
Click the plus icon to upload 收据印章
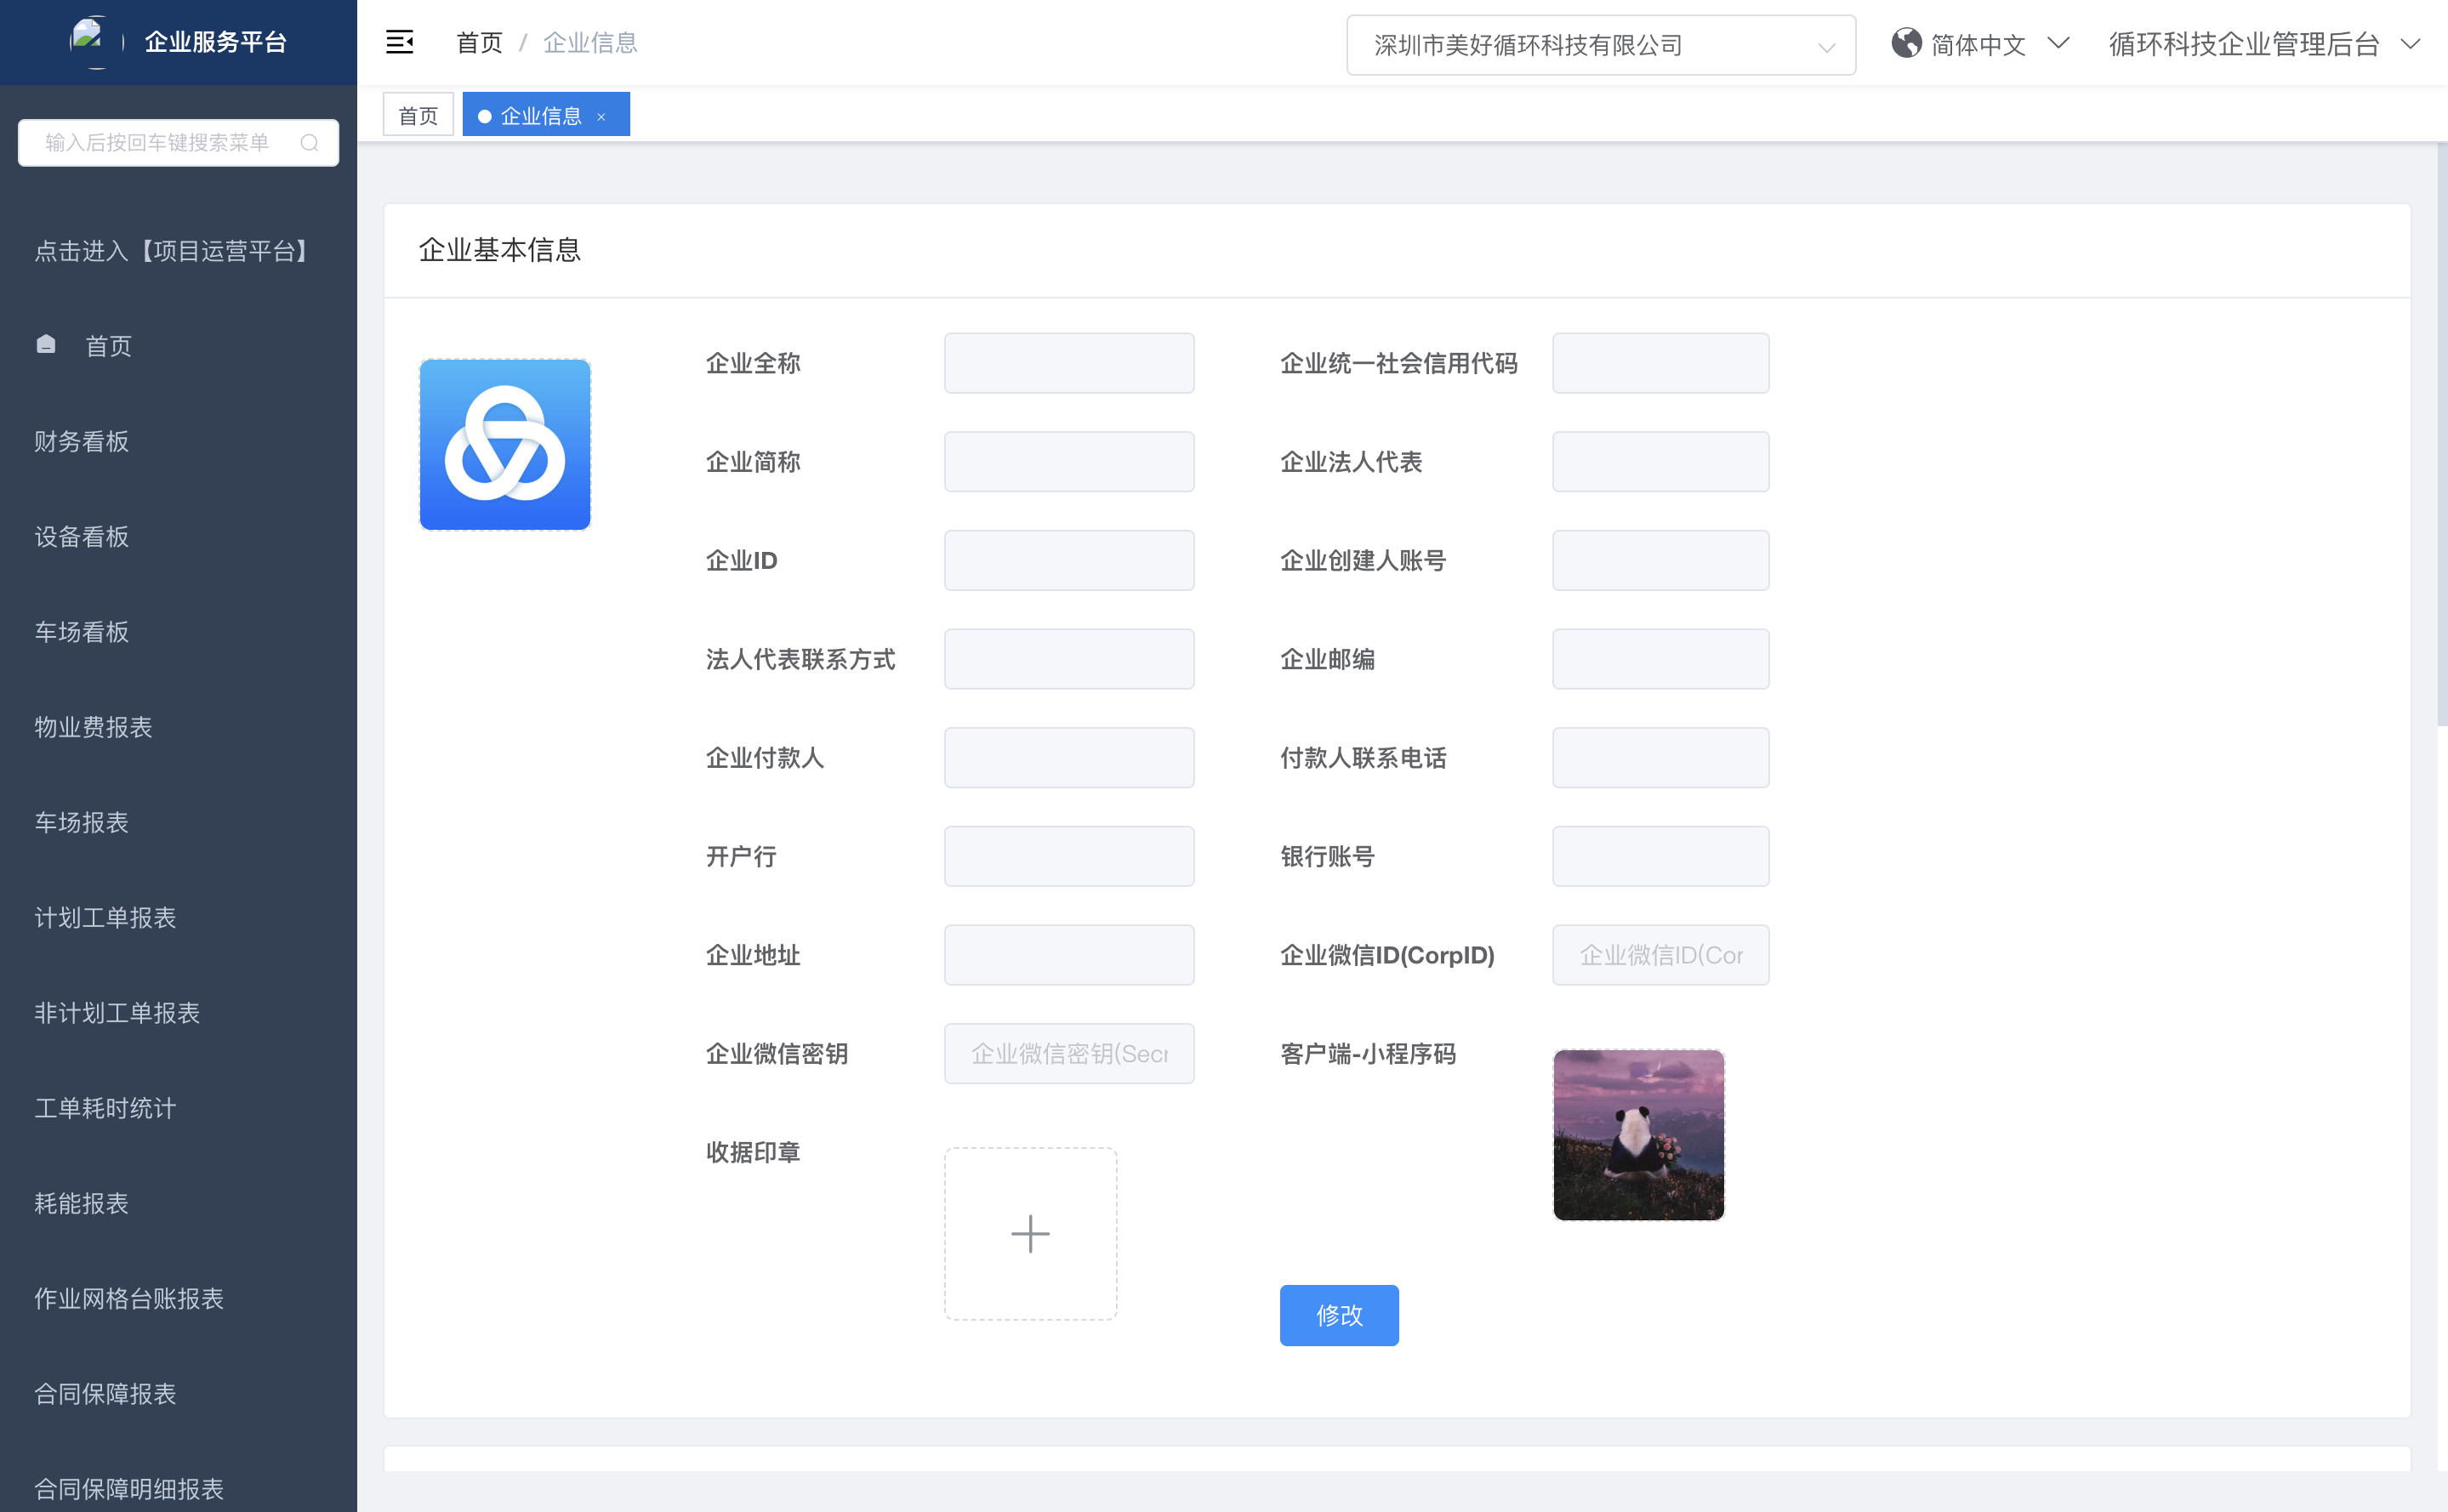tap(1030, 1233)
